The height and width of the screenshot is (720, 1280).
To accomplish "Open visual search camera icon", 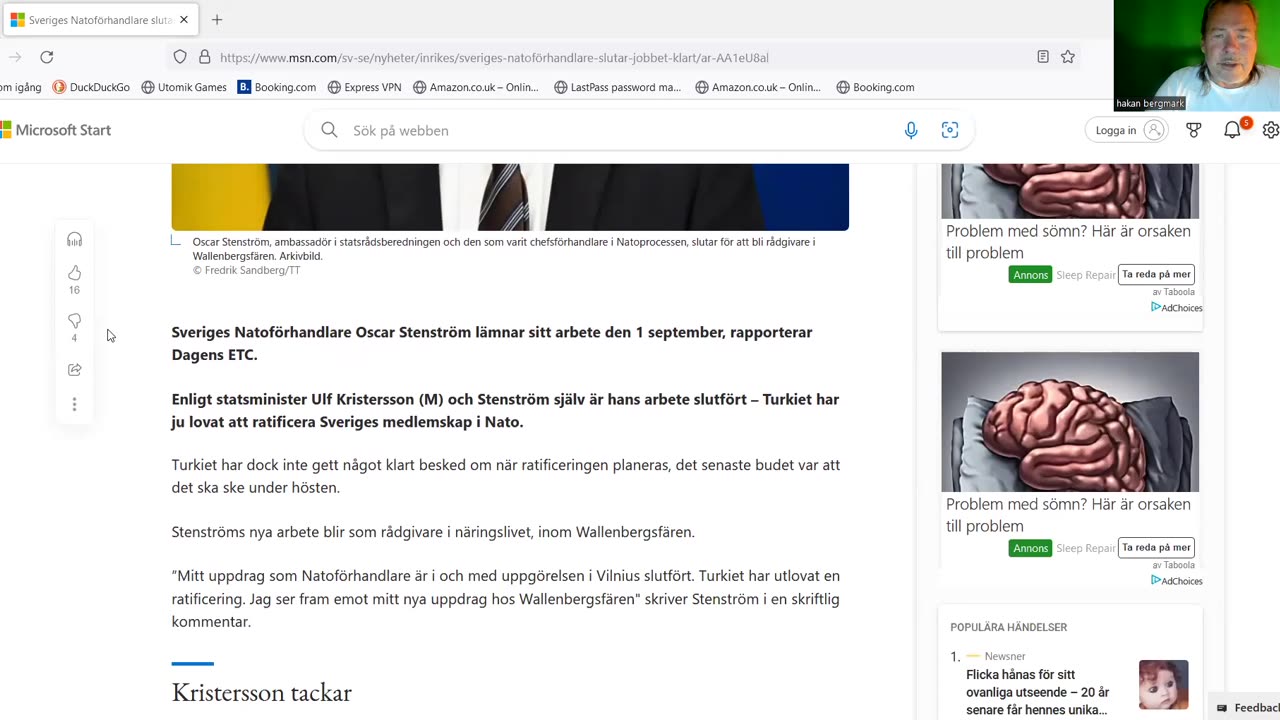I will (950, 130).
